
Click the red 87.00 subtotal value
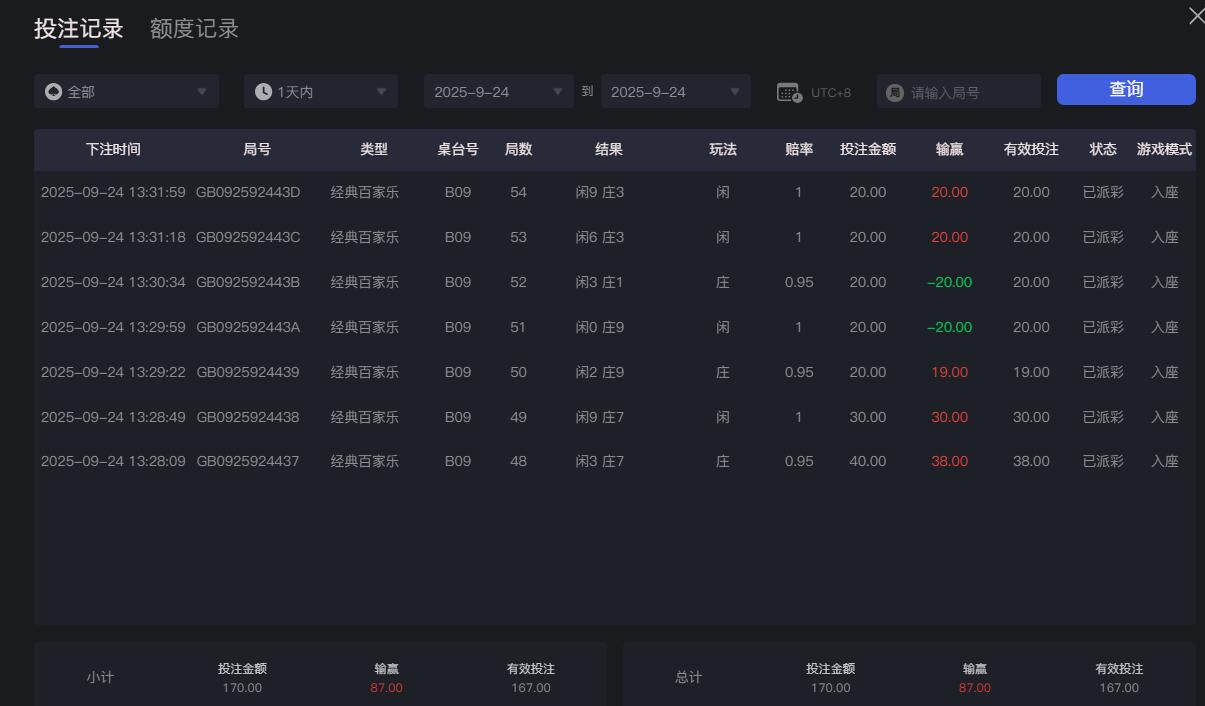(385, 688)
